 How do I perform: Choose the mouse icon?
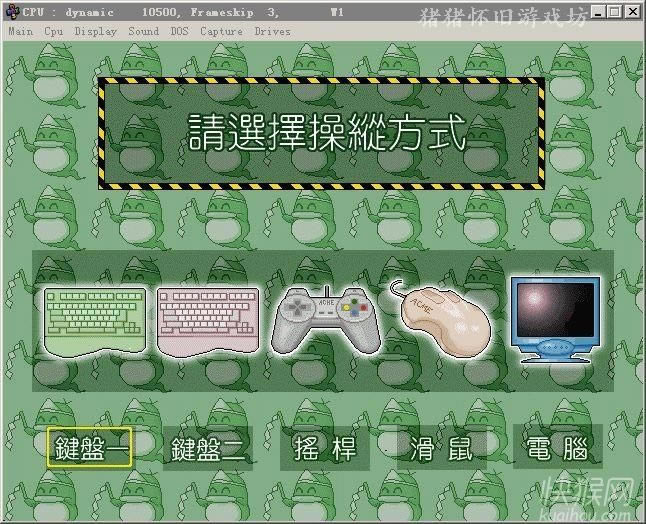pos(444,316)
